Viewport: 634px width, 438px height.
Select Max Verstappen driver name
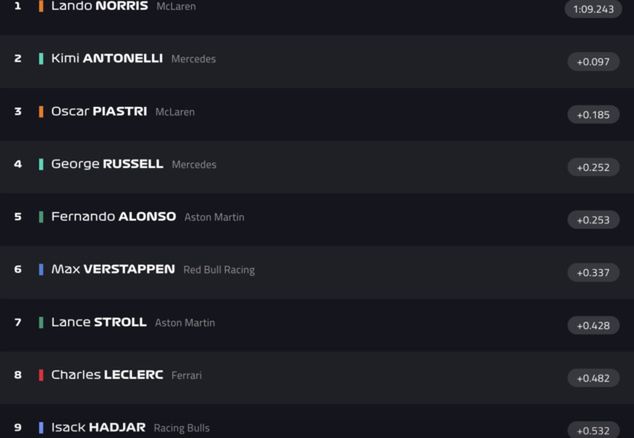tap(113, 269)
